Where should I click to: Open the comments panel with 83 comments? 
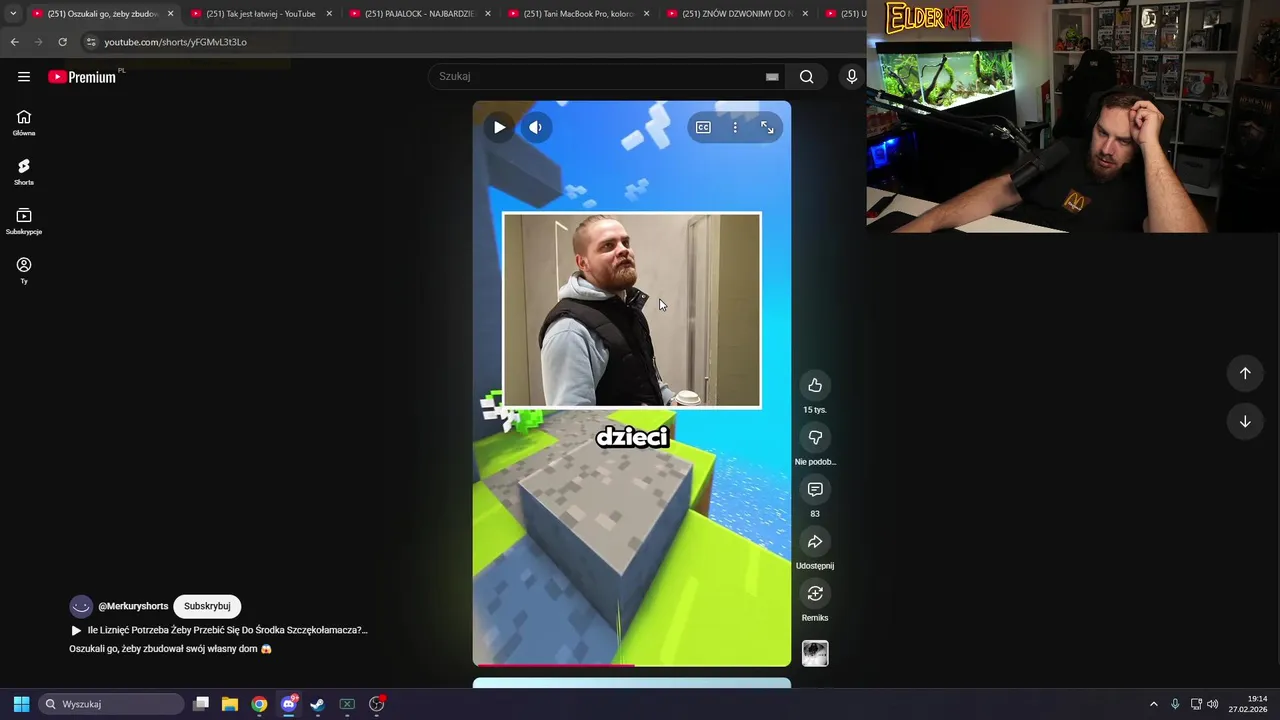click(x=815, y=489)
